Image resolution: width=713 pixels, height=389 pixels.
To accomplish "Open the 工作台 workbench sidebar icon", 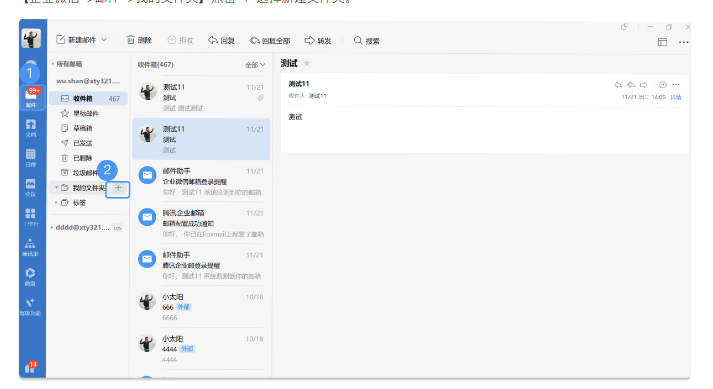I will pos(31,217).
